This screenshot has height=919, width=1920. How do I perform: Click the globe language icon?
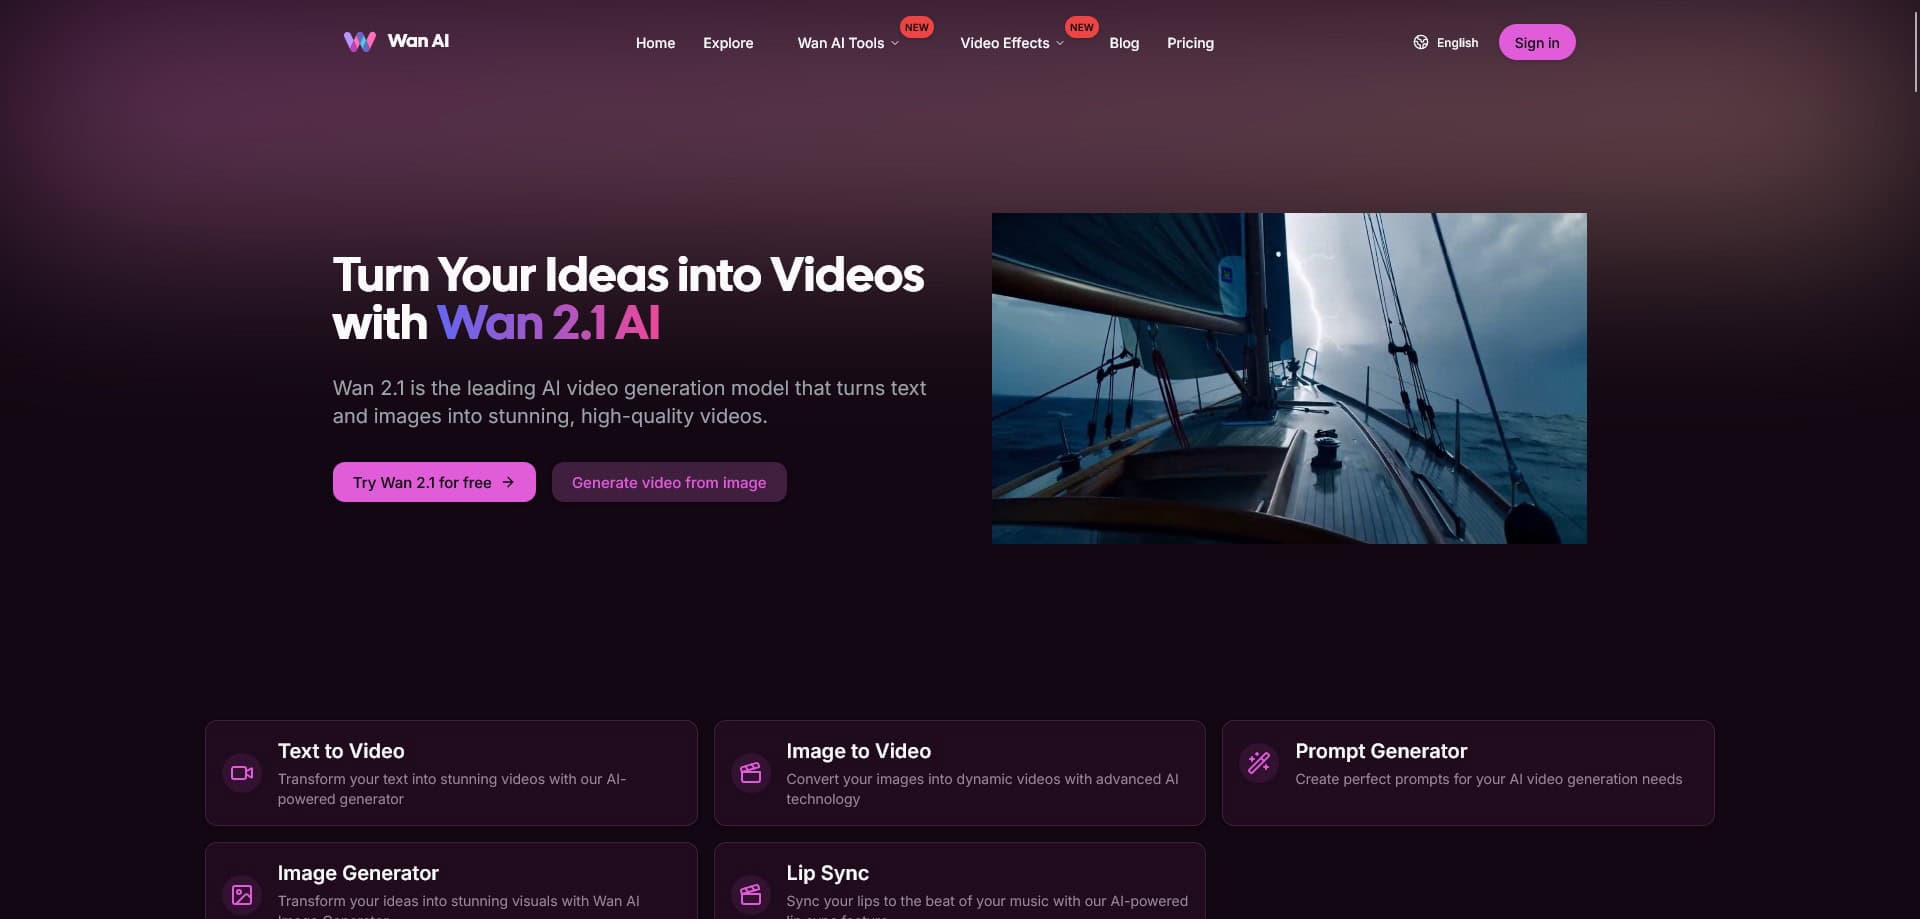click(1420, 42)
